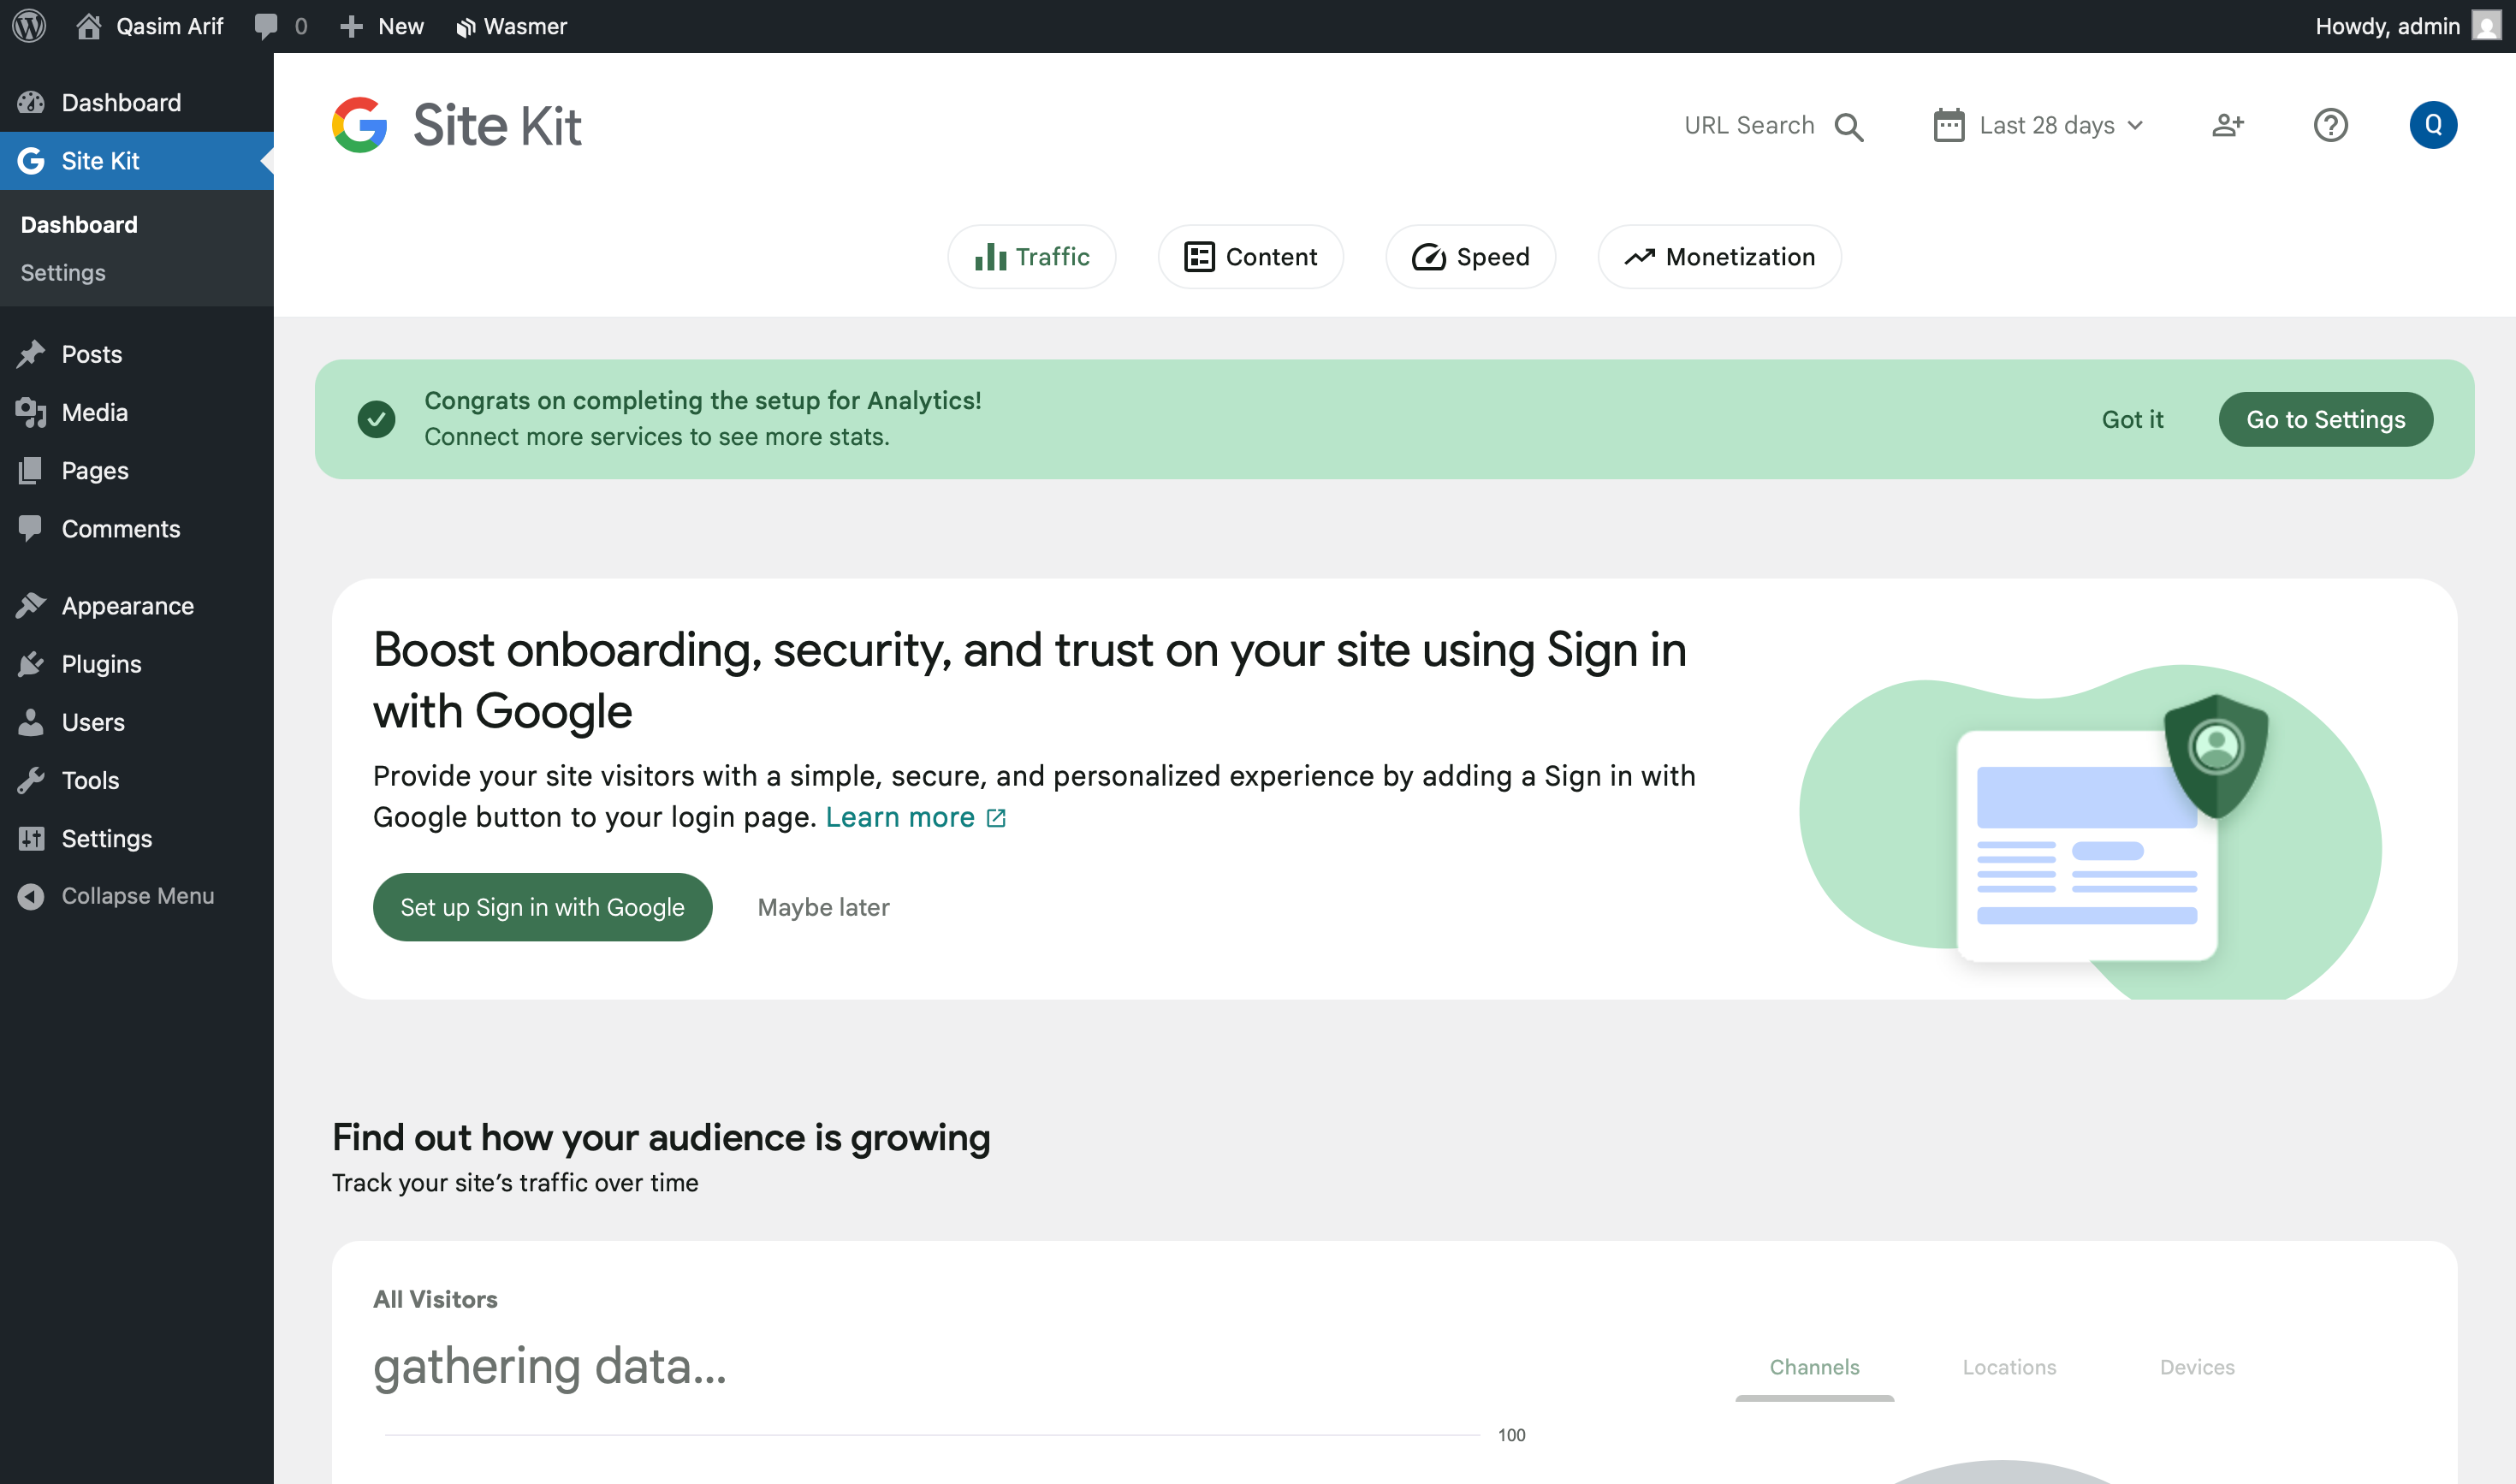Jump to the Speed section
2516x1484 pixels.
pyautogui.click(x=1470, y=257)
